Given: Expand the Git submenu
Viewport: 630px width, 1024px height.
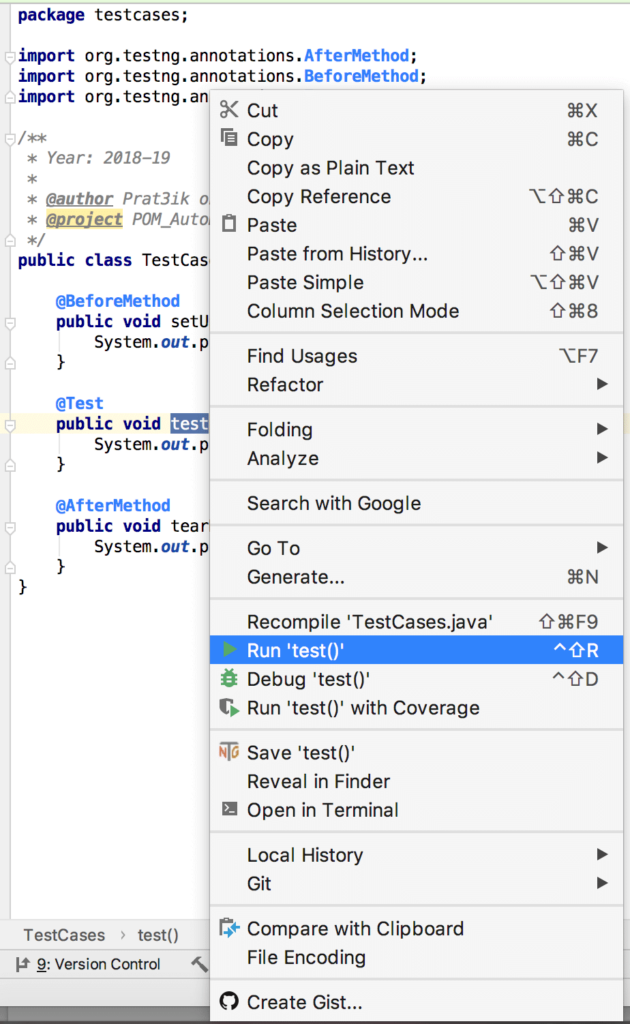Looking at the screenshot, I should [258, 884].
